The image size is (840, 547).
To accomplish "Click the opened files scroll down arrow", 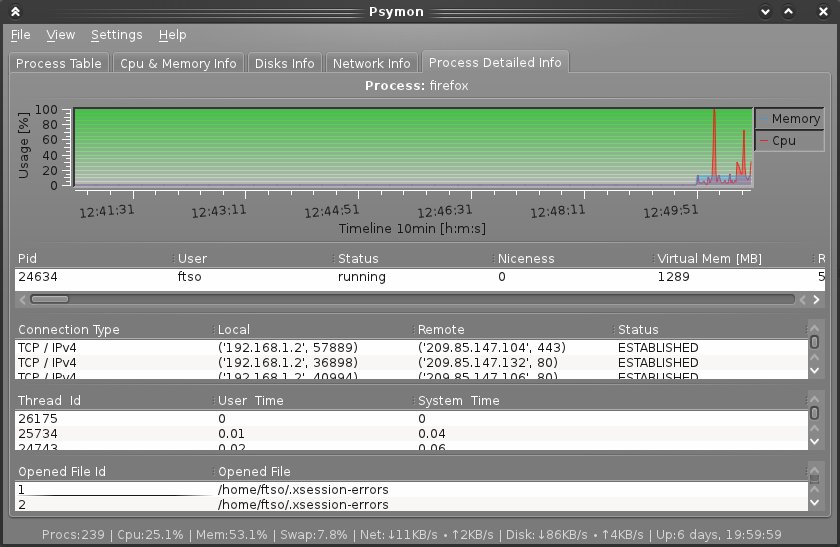I will [815, 503].
